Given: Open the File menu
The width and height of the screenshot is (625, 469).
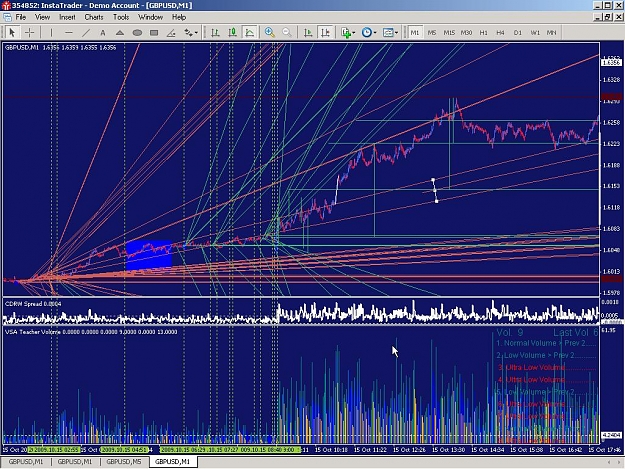Looking at the screenshot, I should (x=21, y=17).
